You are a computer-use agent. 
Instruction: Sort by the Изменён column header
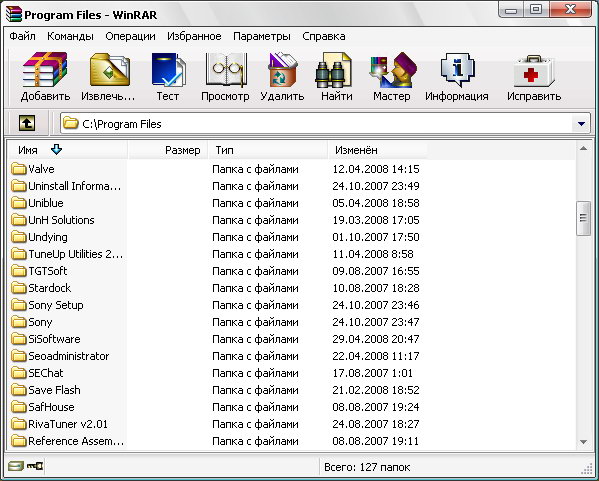point(378,150)
